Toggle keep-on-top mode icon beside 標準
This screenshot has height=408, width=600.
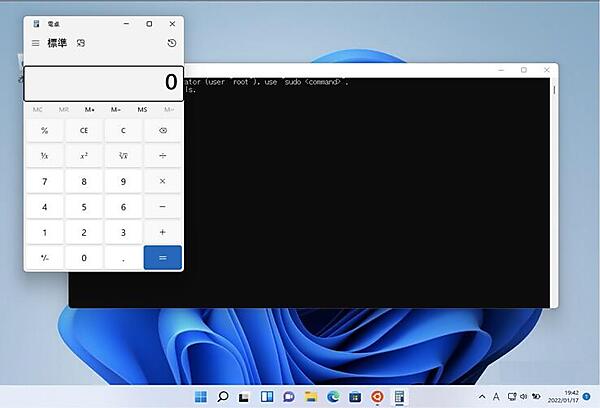click(x=81, y=43)
